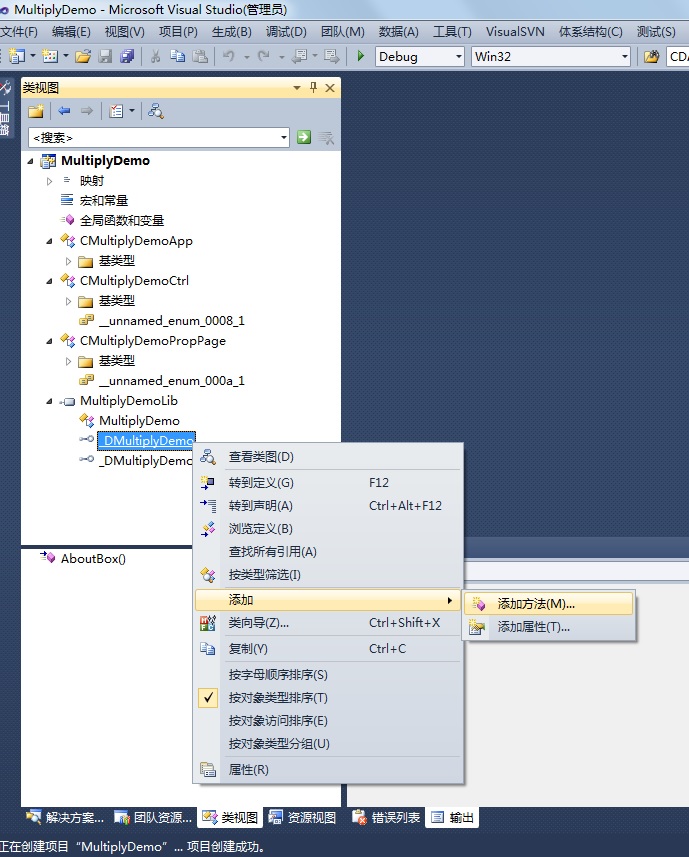Select 按类型筛选(I) in context menu
This screenshot has height=857, width=689.
click(329, 574)
